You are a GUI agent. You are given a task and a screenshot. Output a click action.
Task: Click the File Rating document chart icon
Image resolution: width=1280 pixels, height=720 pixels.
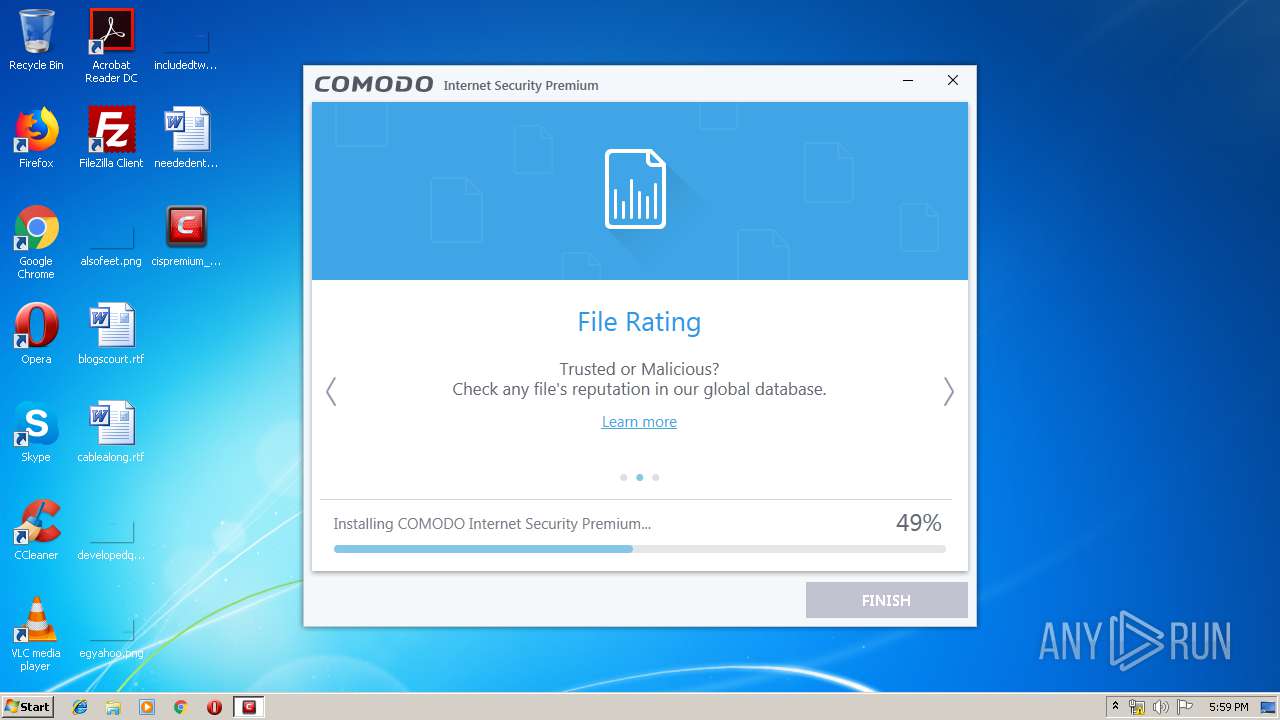tap(635, 188)
